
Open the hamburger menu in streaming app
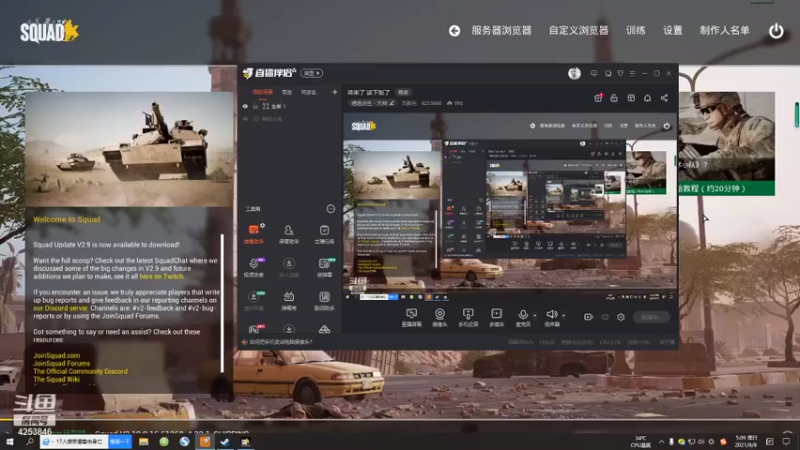(632, 73)
